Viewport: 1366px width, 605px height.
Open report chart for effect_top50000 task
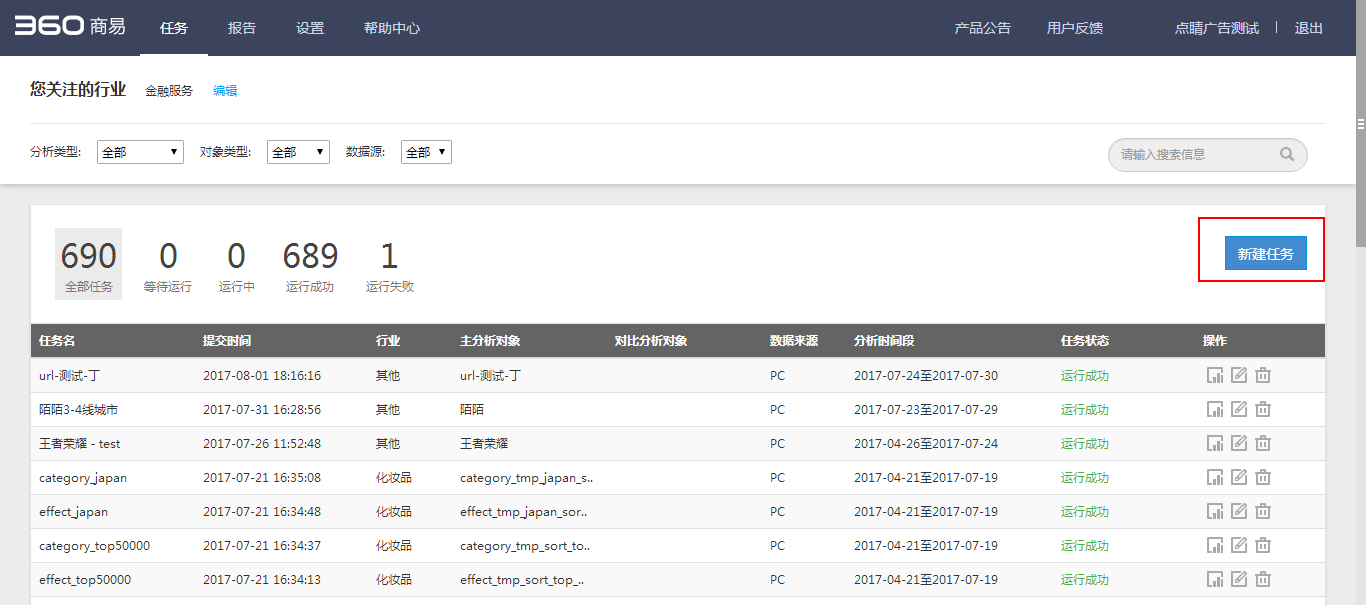pyautogui.click(x=1215, y=580)
